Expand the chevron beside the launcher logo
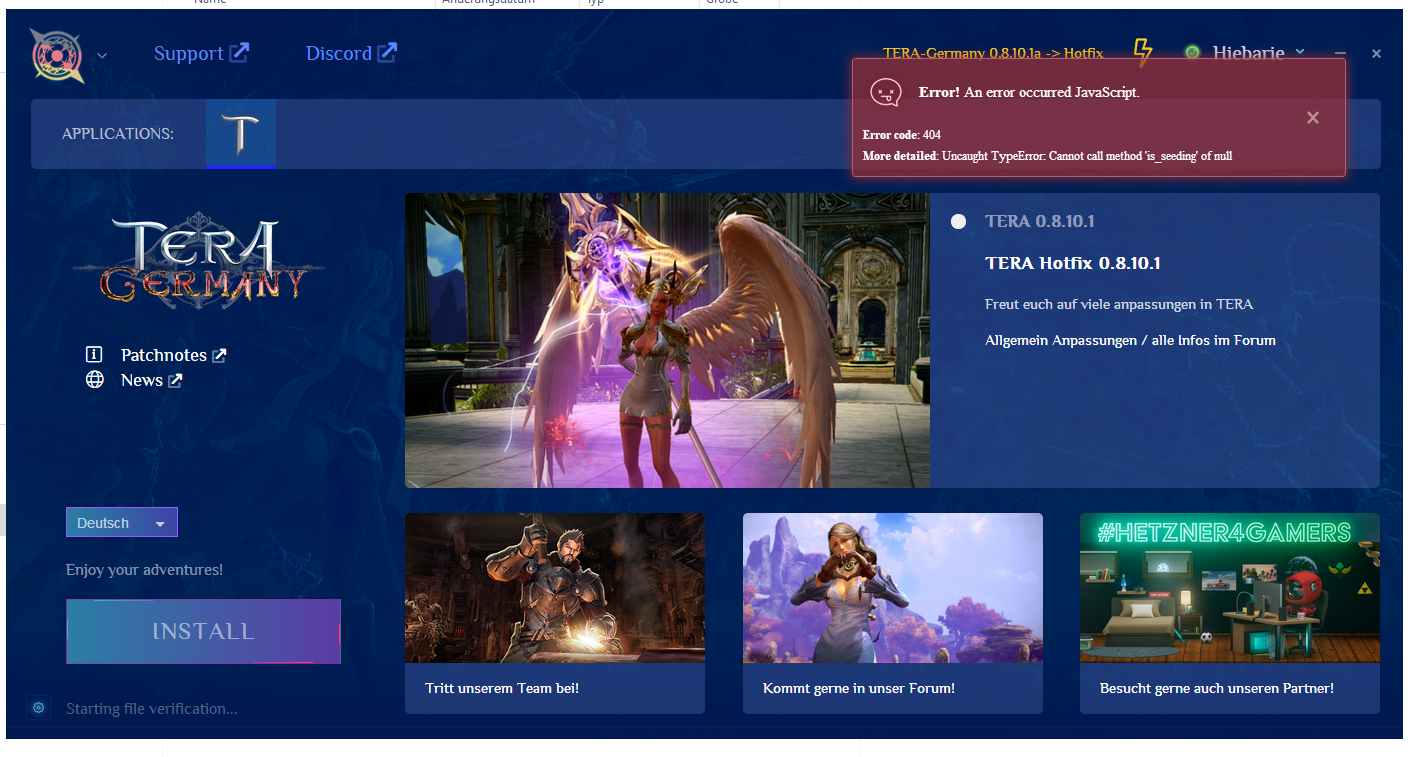Screen dimensions: 1417x757 (x=102, y=55)
